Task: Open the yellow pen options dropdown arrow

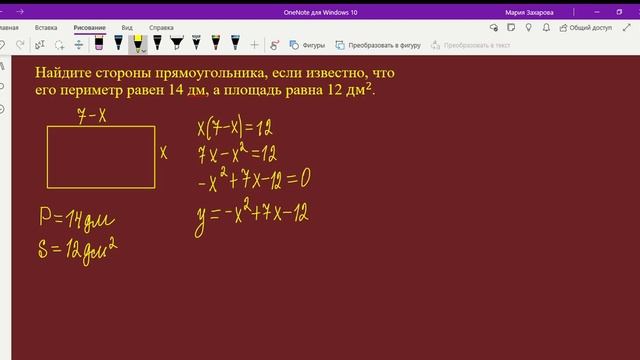Action: (144, 51)
